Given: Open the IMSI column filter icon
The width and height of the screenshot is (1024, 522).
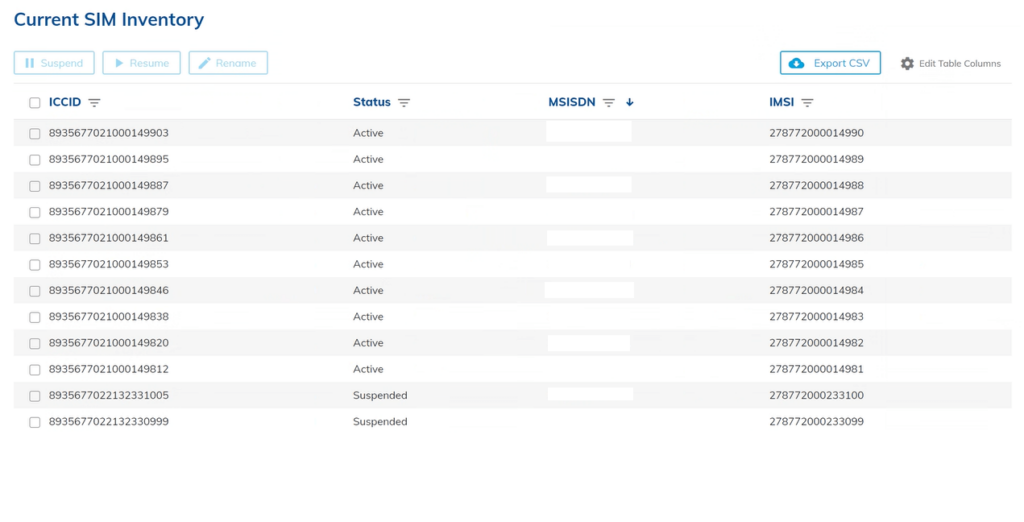Looking at the screenshot, I should [807, 103].
